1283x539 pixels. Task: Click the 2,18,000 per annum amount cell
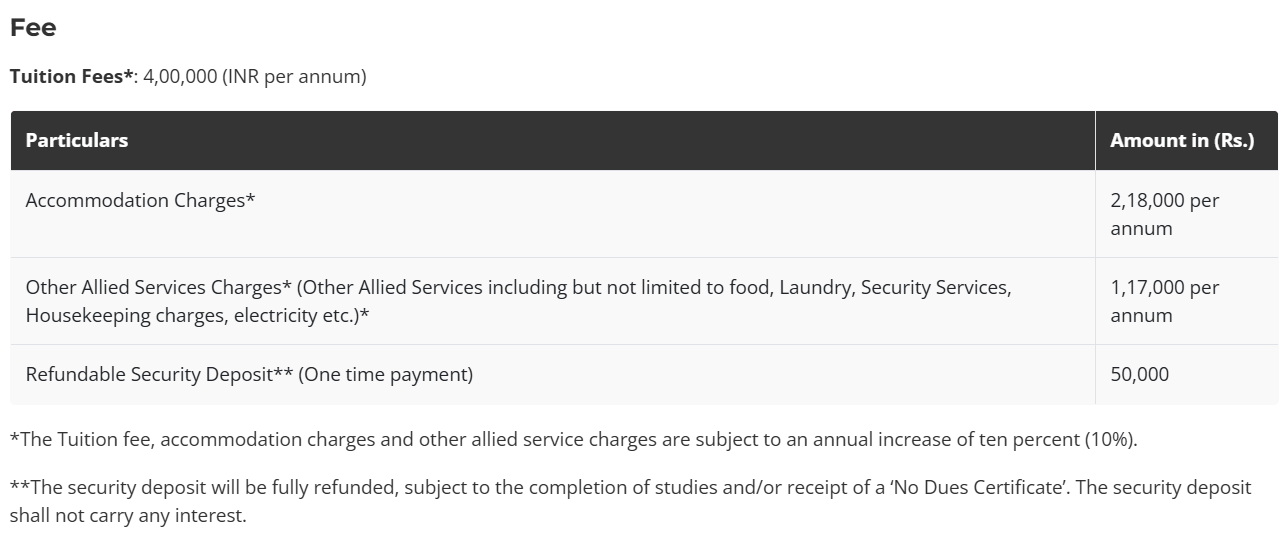click(1164, 214)
